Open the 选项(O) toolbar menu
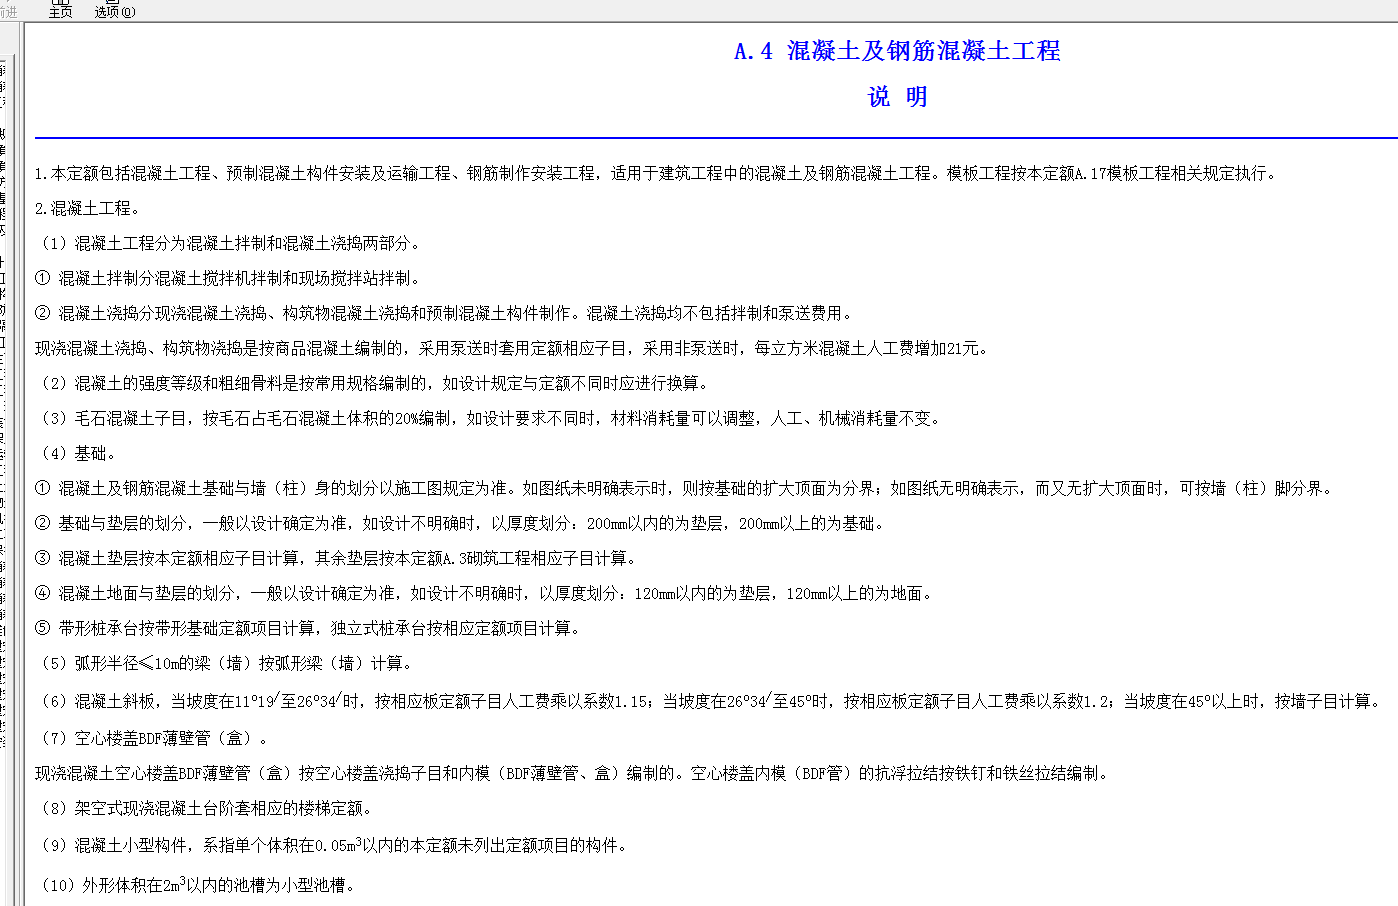 coord(115,11)
